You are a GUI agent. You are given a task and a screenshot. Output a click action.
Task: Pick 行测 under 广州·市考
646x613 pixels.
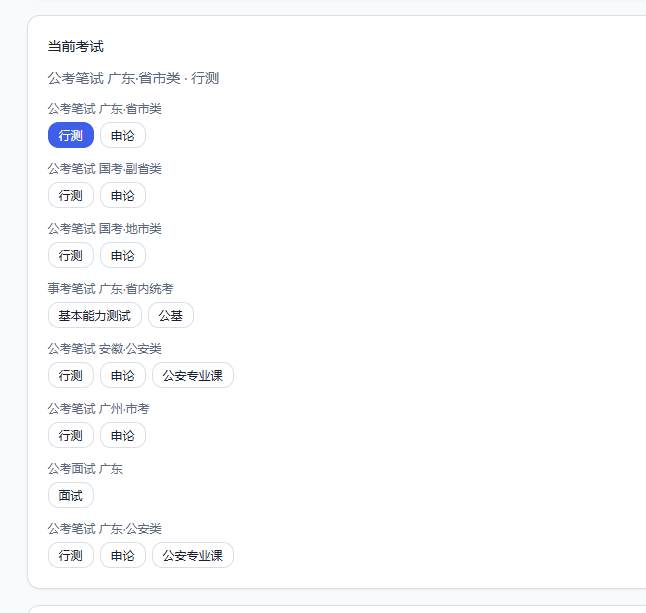(71, 435)
